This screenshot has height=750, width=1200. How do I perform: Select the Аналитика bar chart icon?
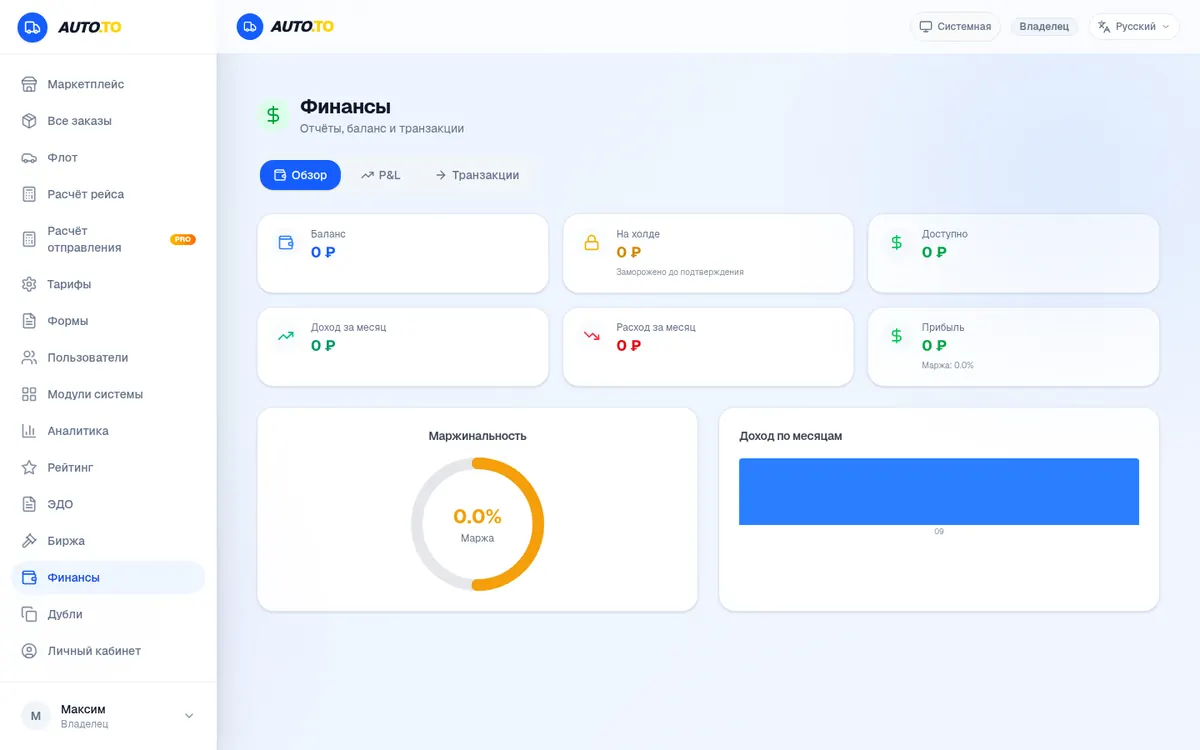coord(29,431)
